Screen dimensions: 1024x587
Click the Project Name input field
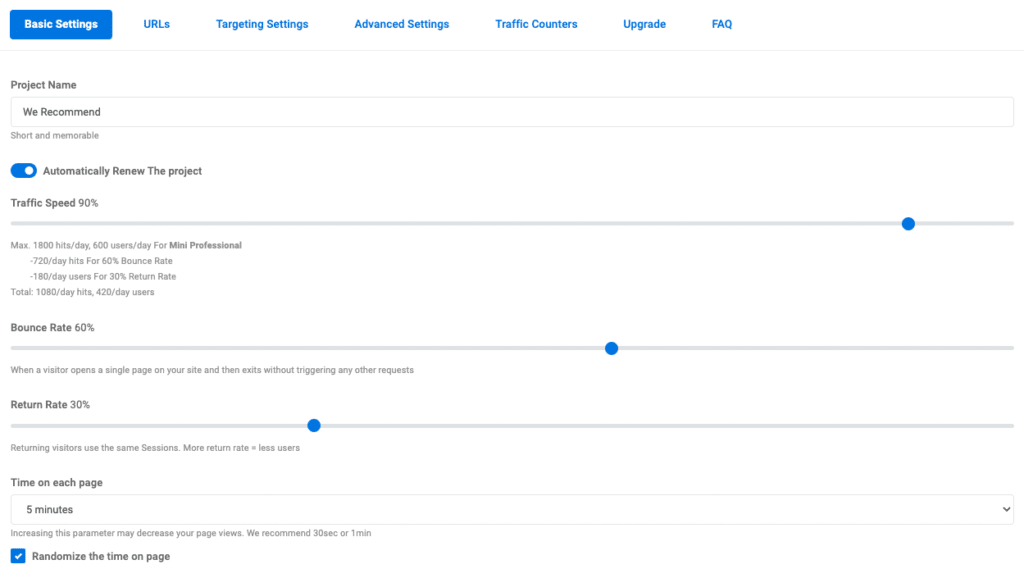512,112
